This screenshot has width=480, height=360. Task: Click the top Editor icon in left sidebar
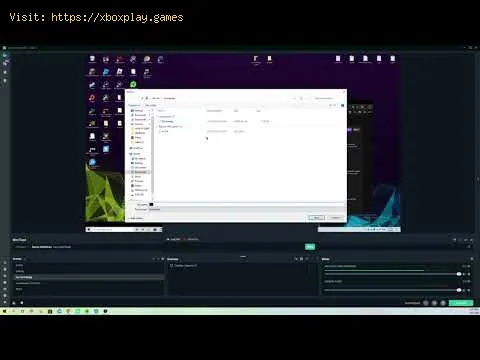(5, 55)
